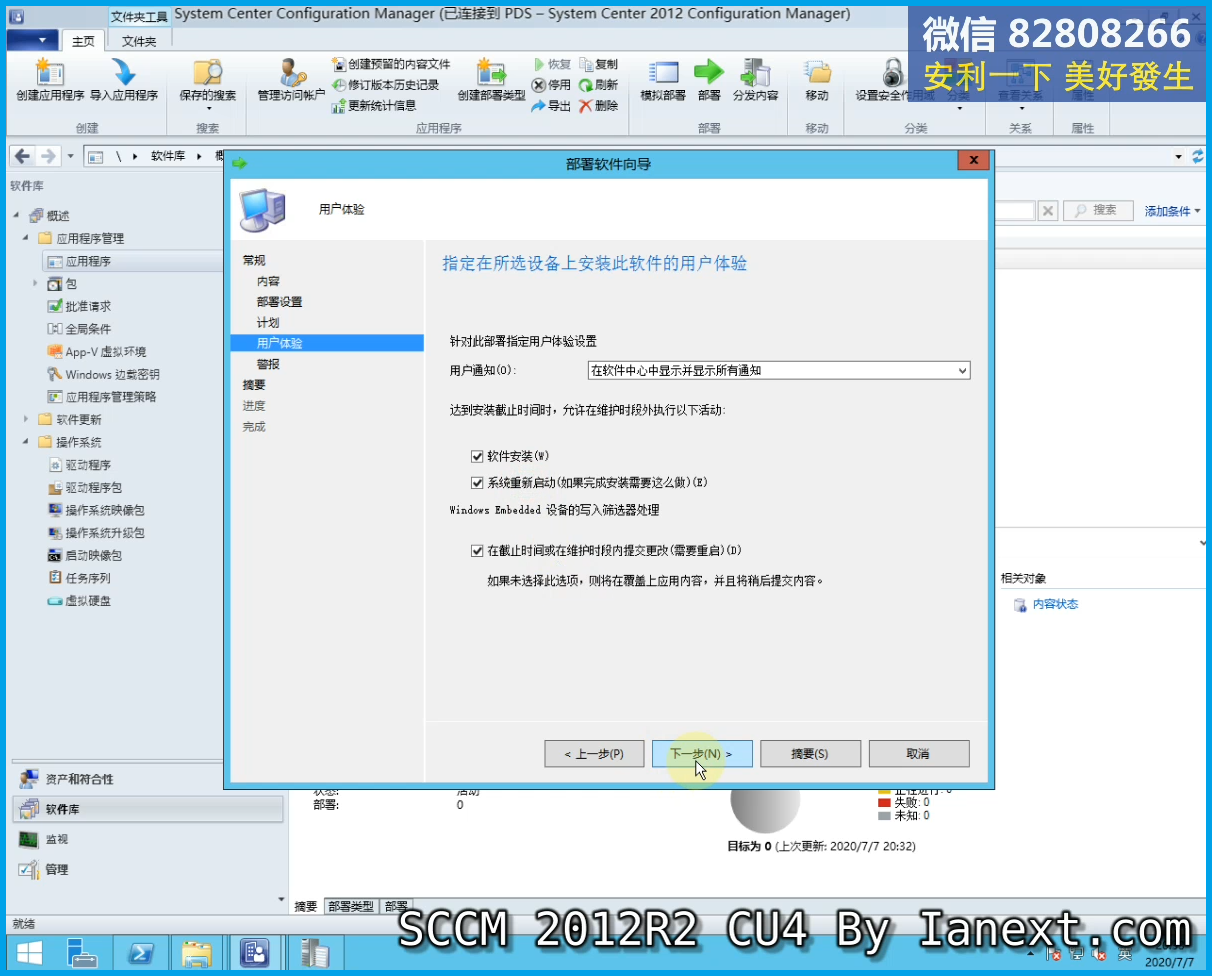This screenshot has width=1212, height=976.
Task: Collapse the Overview (概述) tree node
Action: click(16, 216)
